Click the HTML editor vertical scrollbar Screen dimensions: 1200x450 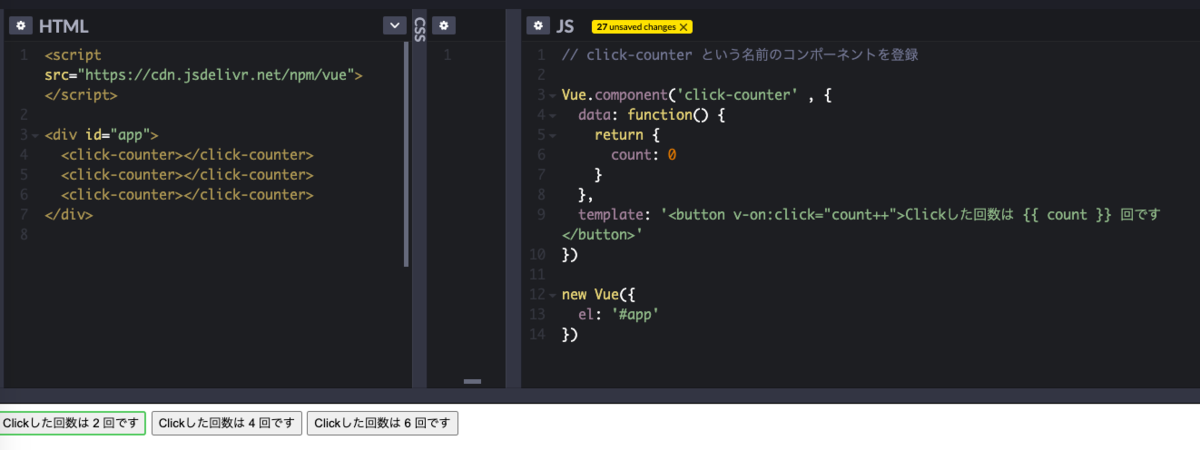pyautogui.click(x=405, y=155)
